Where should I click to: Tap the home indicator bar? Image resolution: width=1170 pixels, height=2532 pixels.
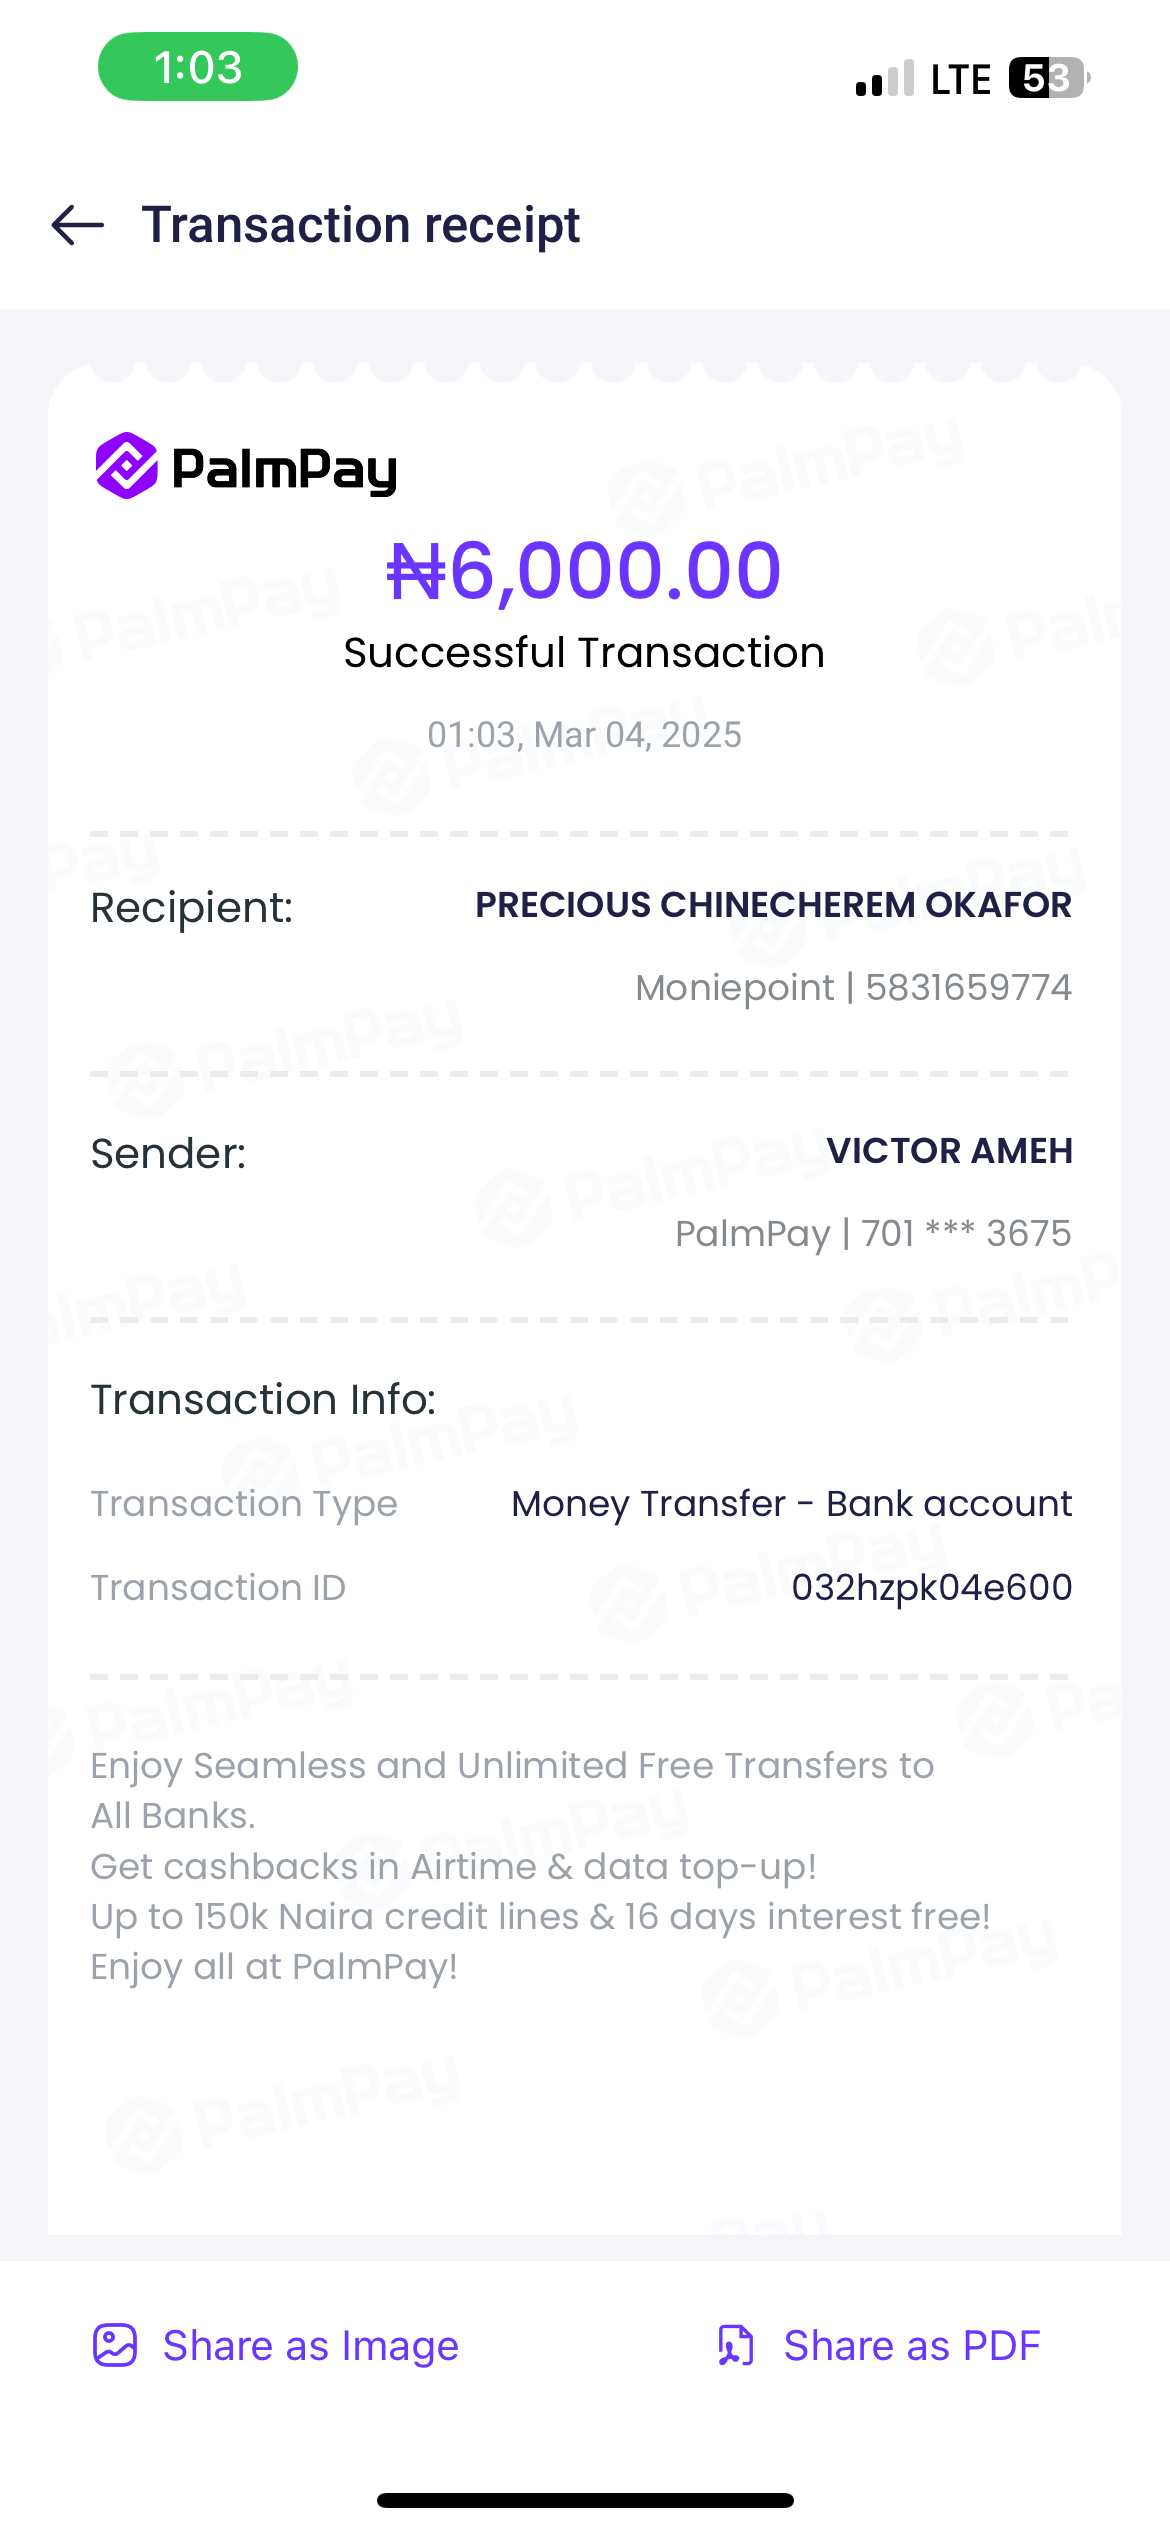click(585, 2500)
